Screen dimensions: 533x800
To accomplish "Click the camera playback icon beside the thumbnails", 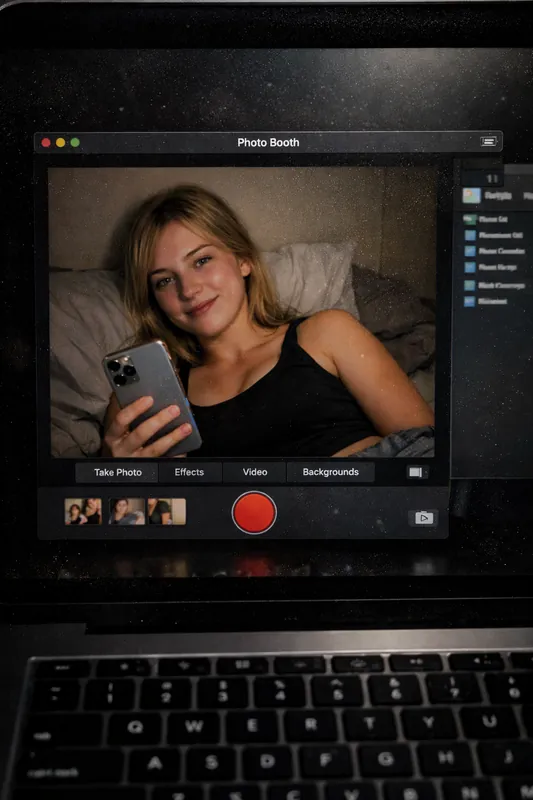I will (x=423, y=518).
